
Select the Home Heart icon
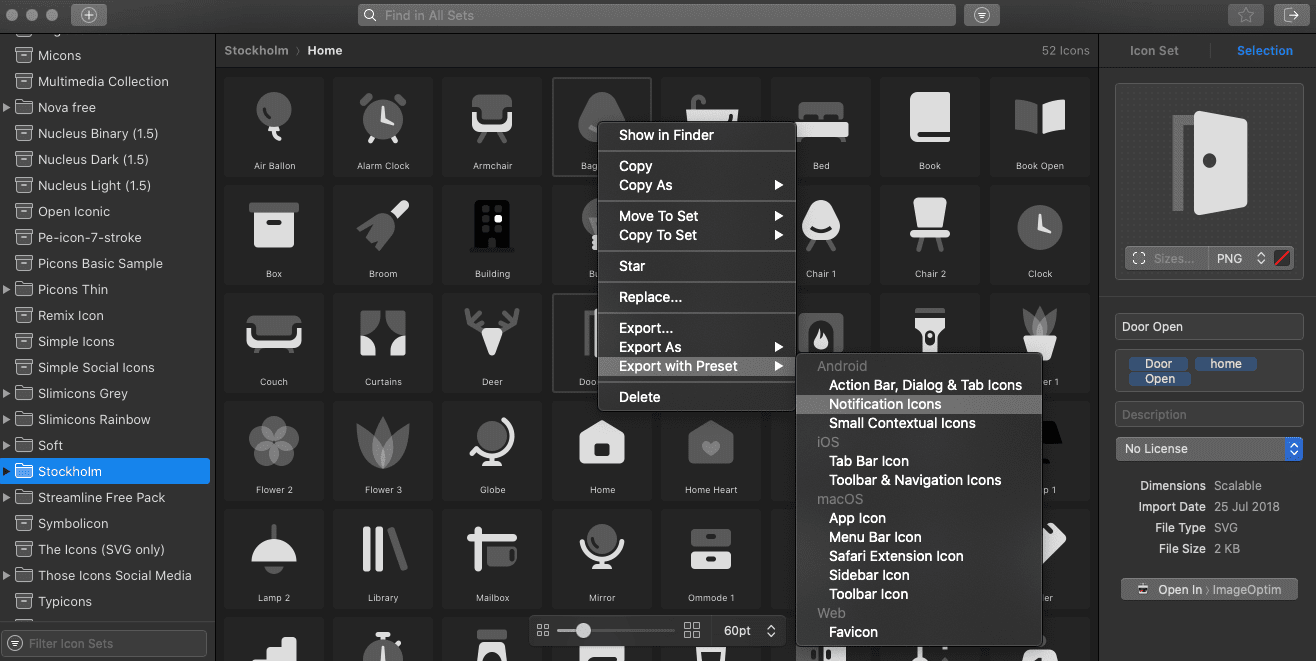(x=711, y=451)
